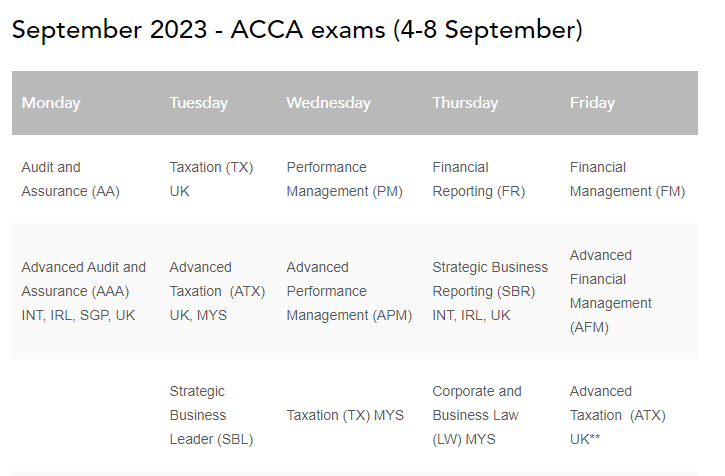Click Advanced Taxation (ATX) UK, MYS cell
The width and height of the screenshot is (725, 476).
(215, 291)
